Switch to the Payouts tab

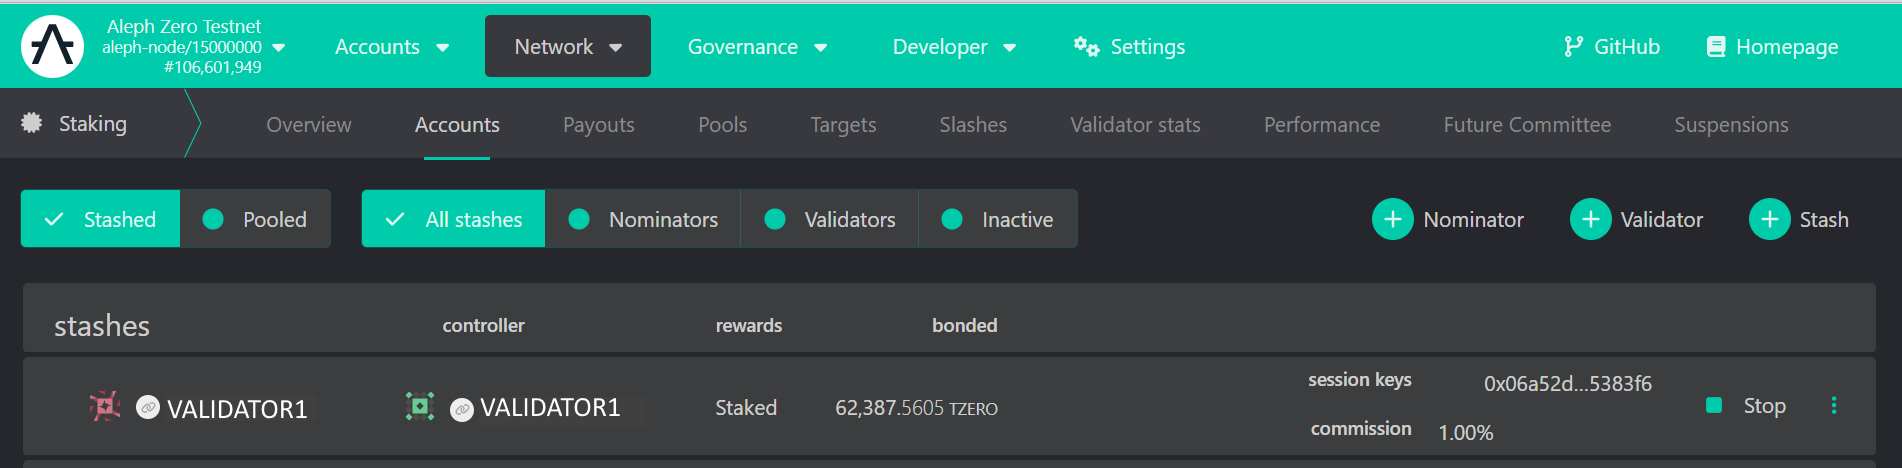tap(598, 125)
